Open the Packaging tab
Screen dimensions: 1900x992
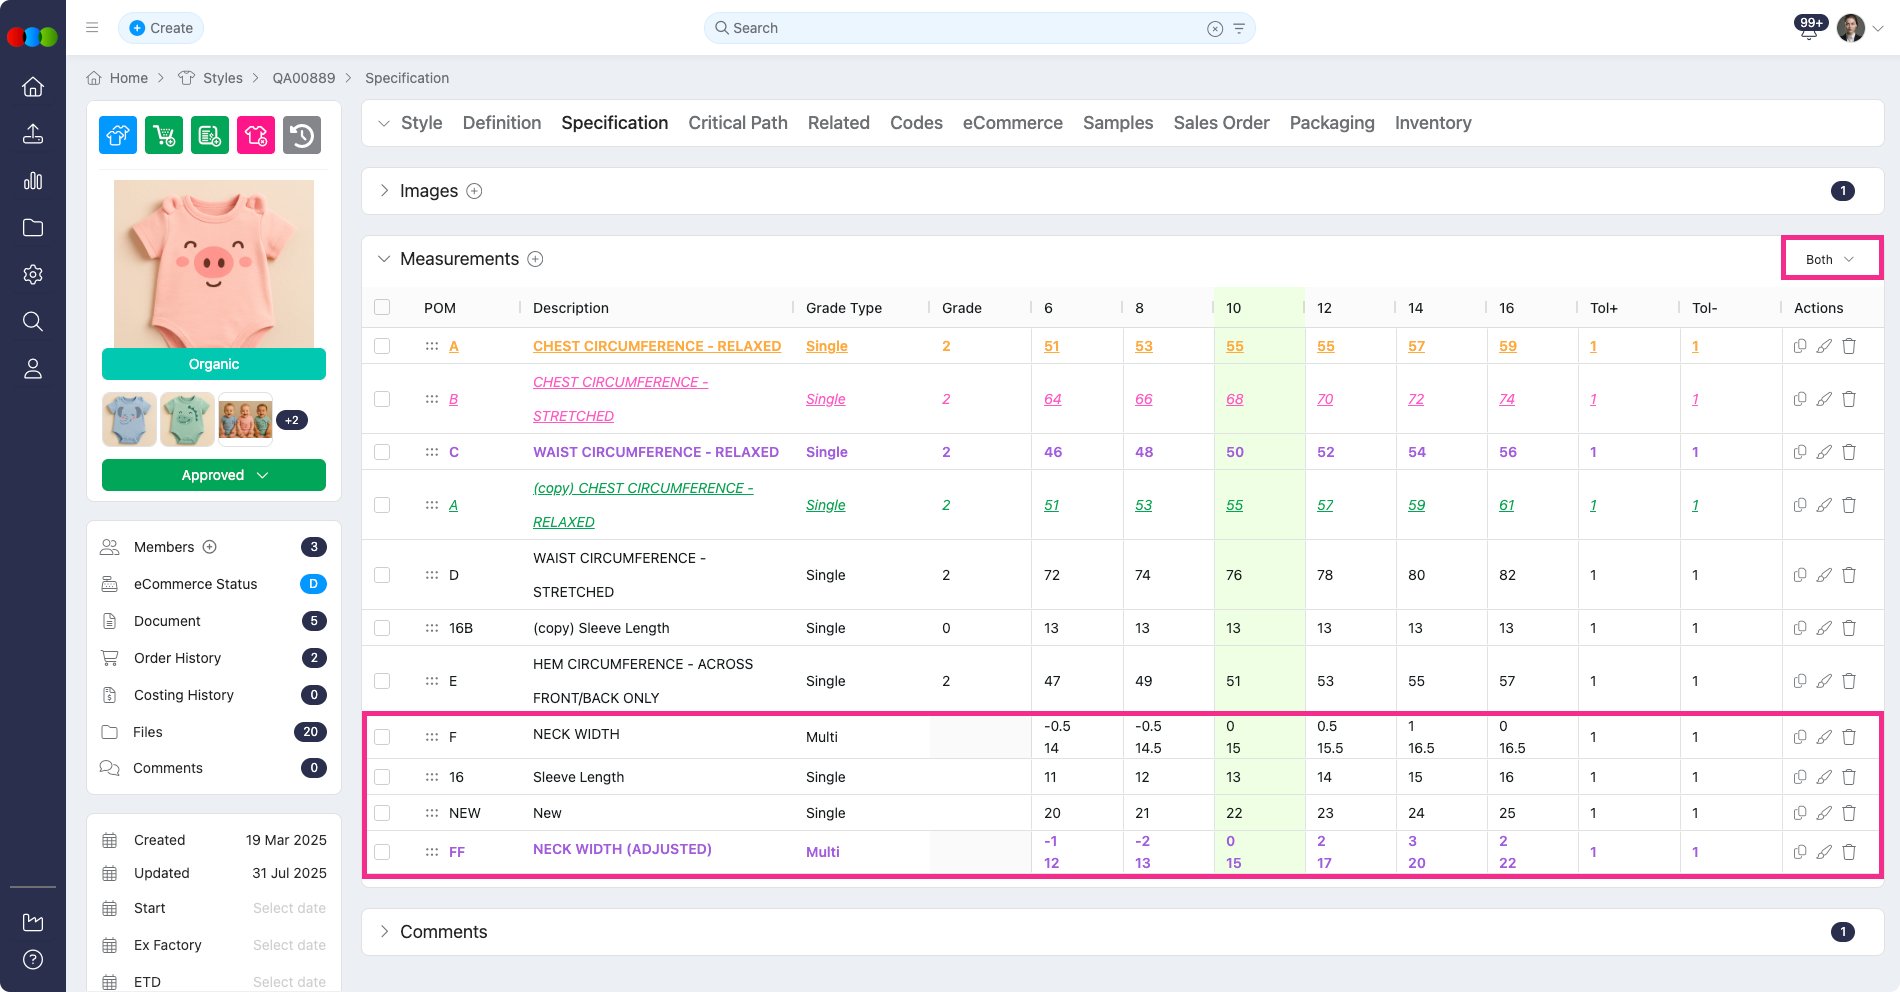coord(1331,123)
